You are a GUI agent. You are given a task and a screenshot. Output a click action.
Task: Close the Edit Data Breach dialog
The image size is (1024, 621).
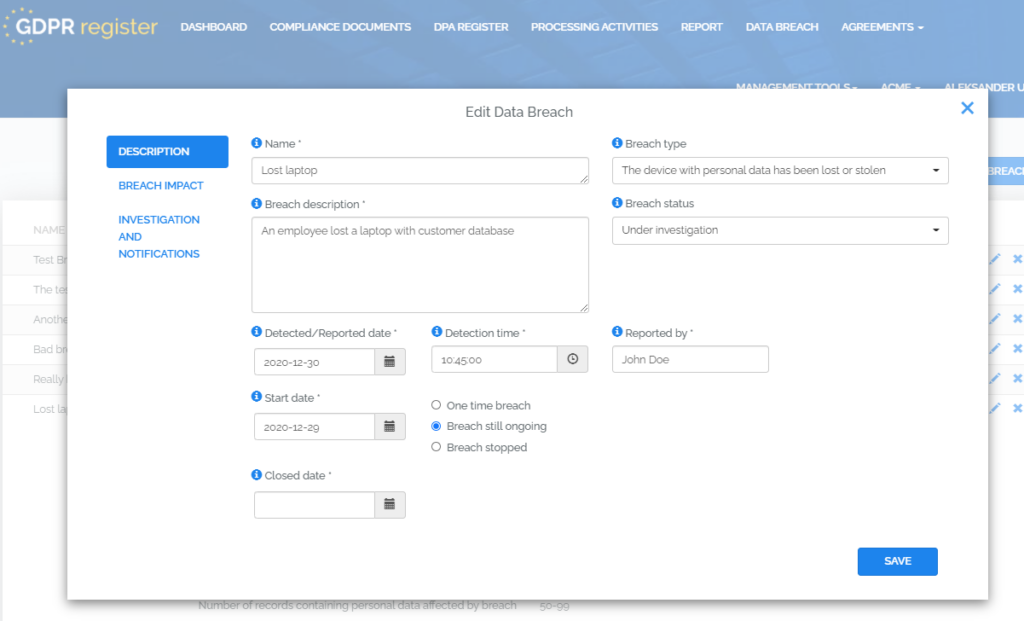[x=967, y=108]
